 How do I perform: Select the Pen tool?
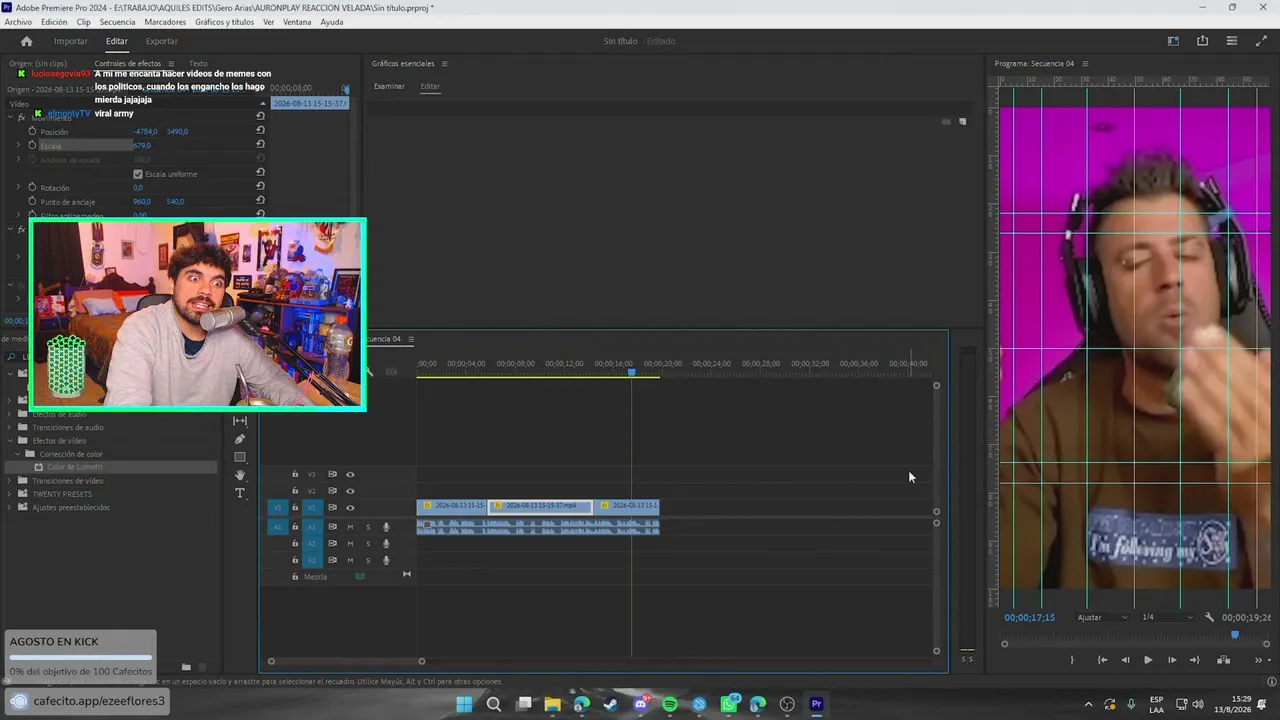click(x=240, y=439)
